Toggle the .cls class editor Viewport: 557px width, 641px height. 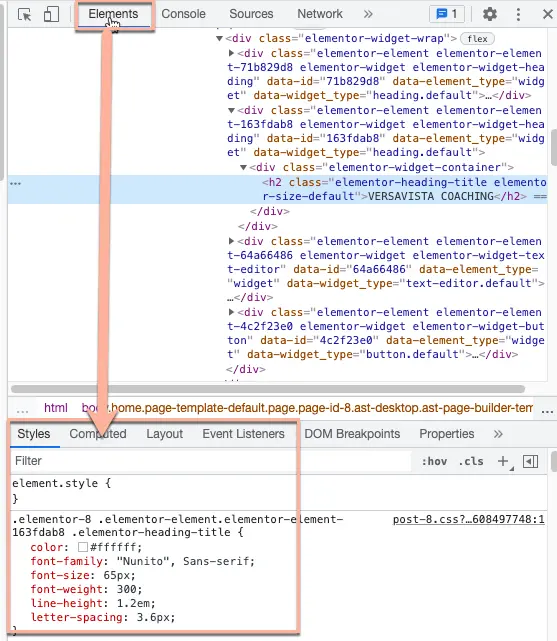471,462
